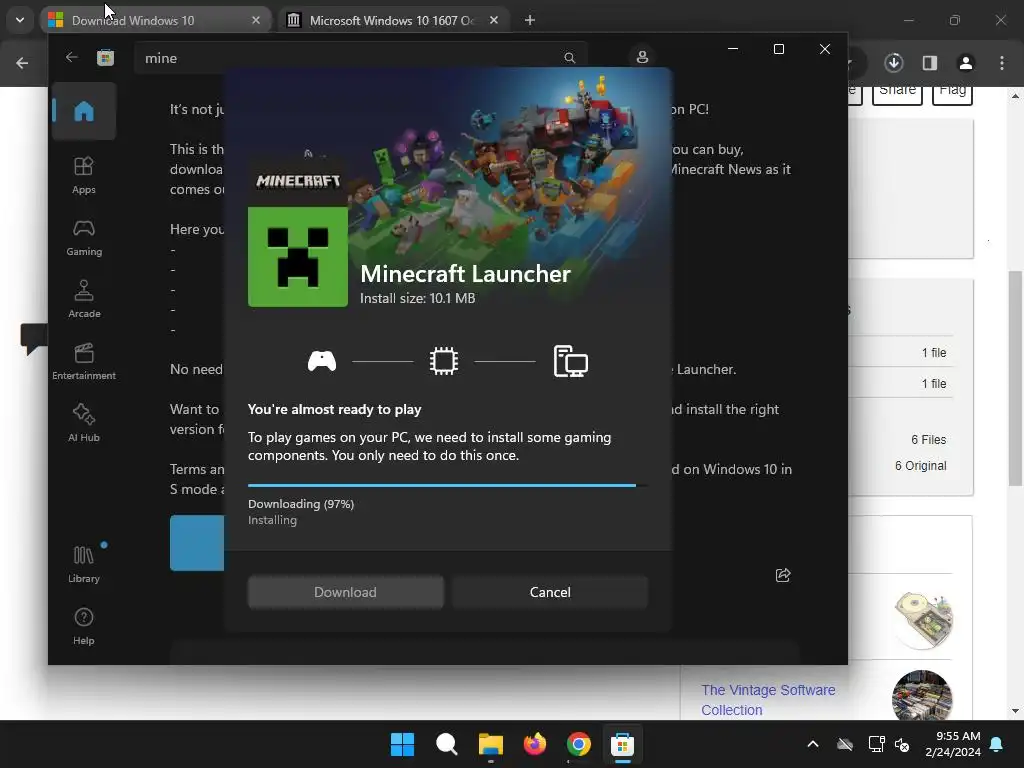Close the Download Windows 10 tab
1024x768 pixels.
pos(255,20)
